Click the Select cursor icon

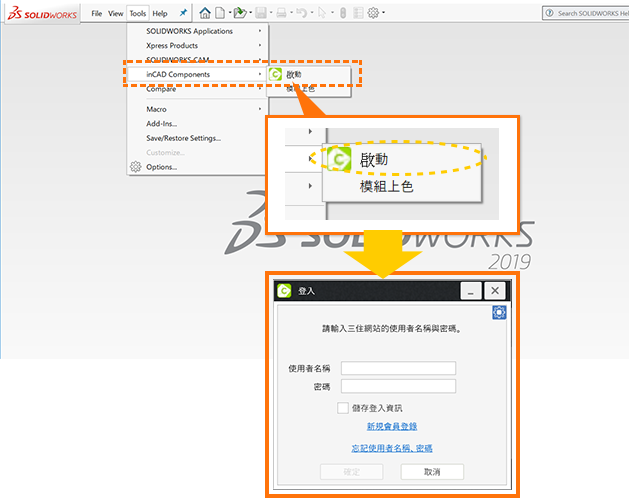pyautogui.click(x=322, y=13)
